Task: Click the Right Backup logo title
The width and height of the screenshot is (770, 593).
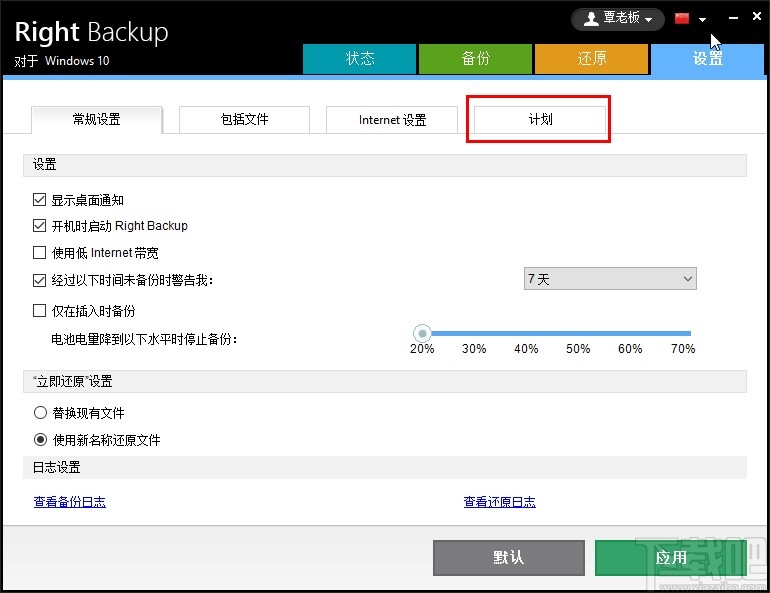Action: pos(91,32)
